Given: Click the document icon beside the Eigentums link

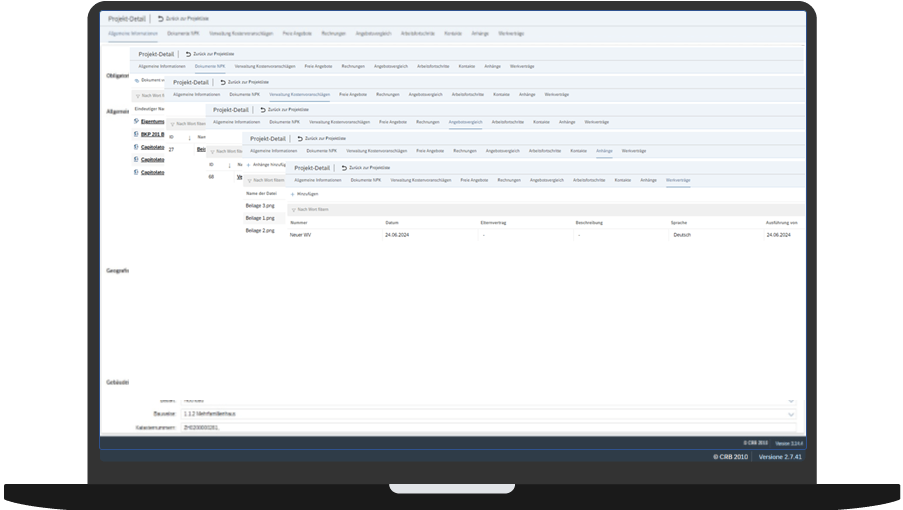Looking at the screenshot, I should click(136, 120).
